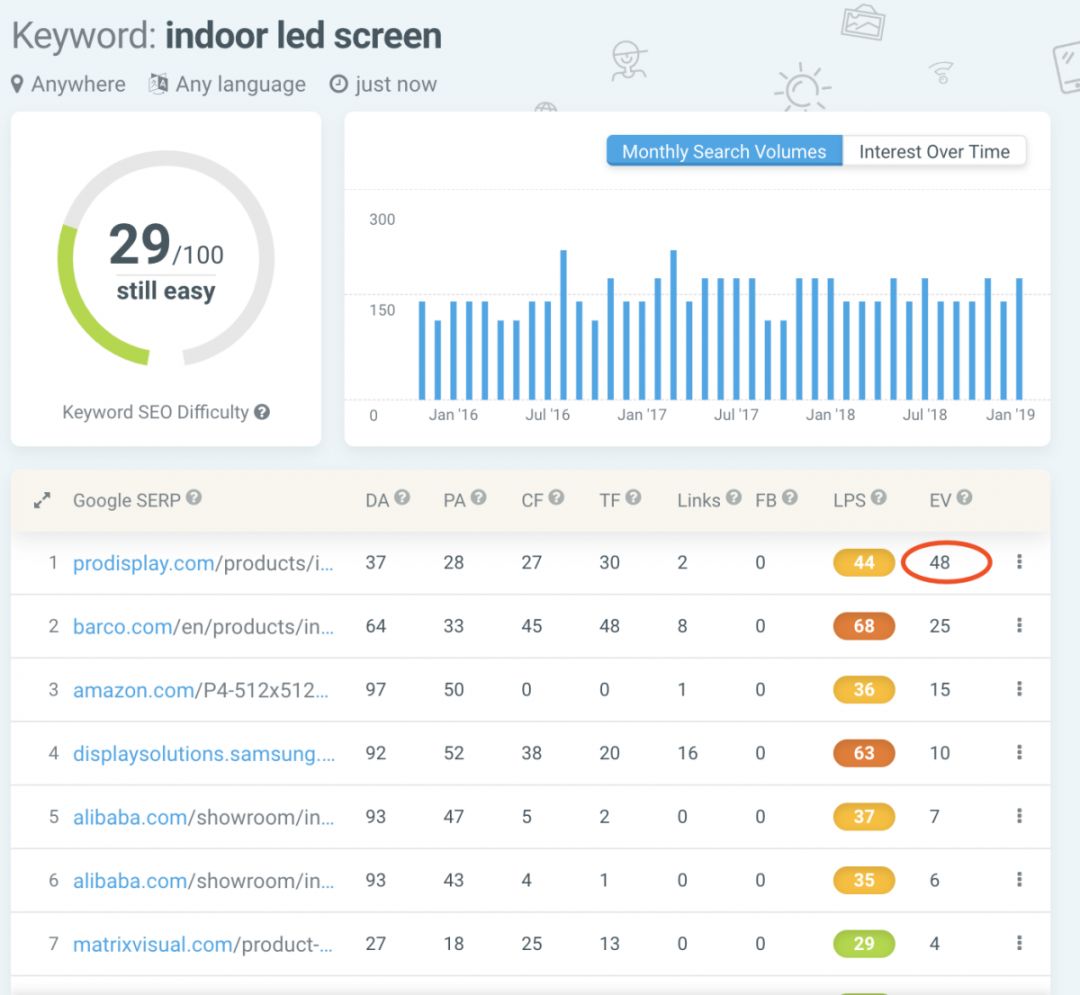1080x995 pixels.
Task: Click the EV value 25 for barco.com
Action: tap(939, 626)
